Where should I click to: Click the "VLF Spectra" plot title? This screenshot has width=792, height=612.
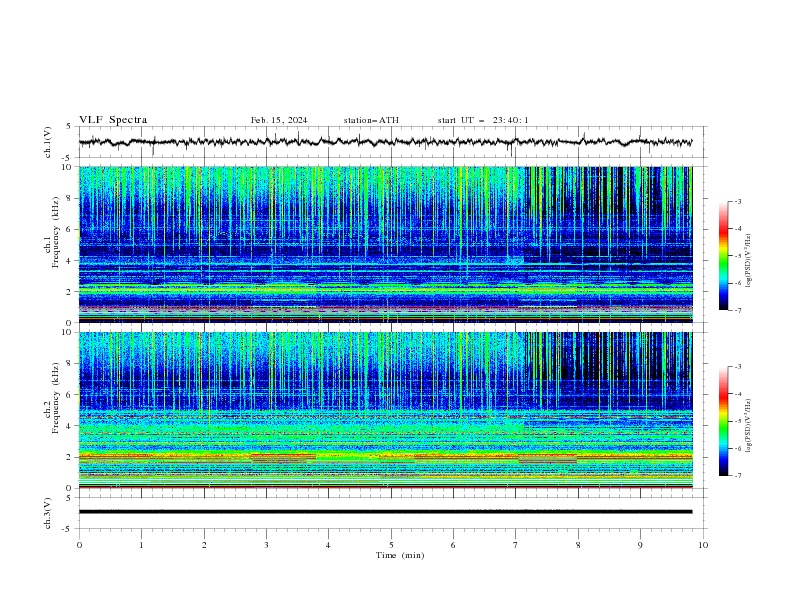click(x=113, y=120)
